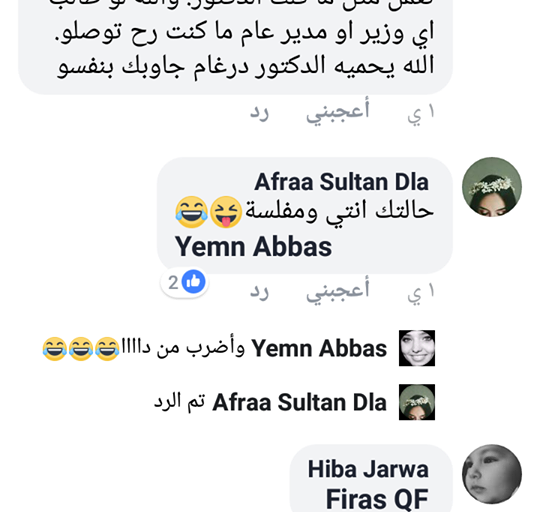The width and height of the screenshot is (540, 512).
Task: Open Afraa Sultan Dla's large profile picture
Action: tap(492, 187)
